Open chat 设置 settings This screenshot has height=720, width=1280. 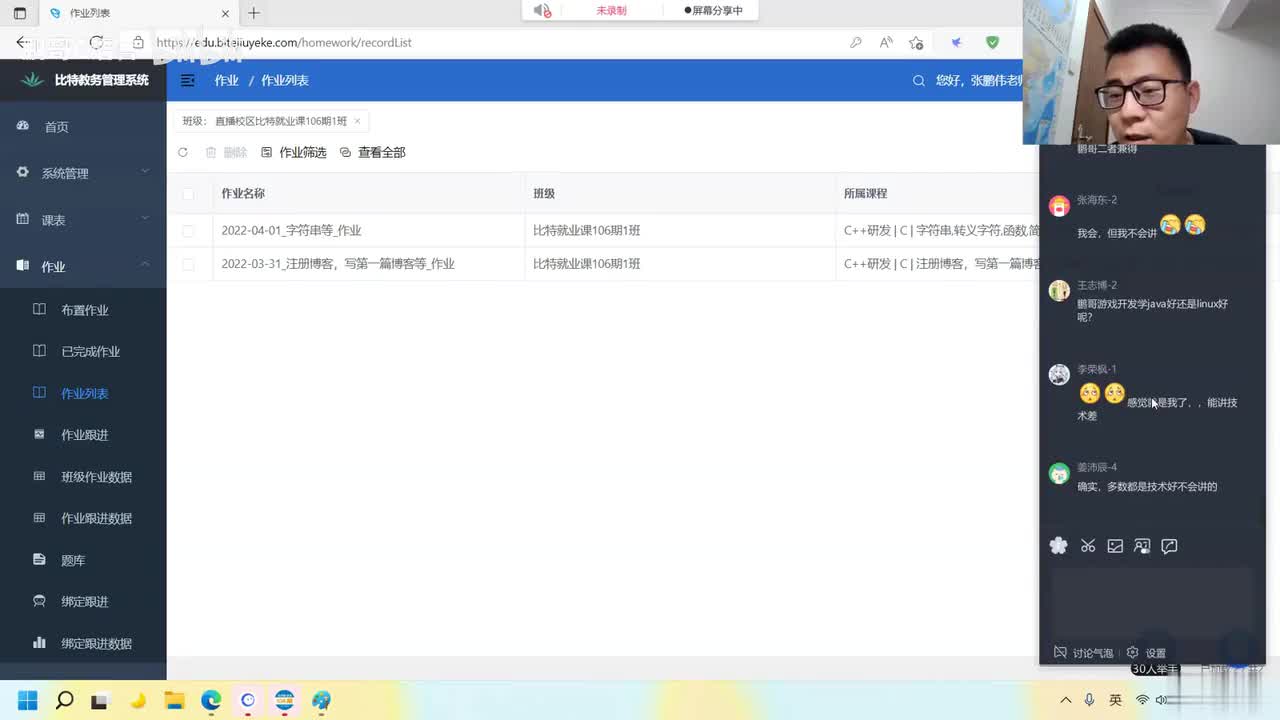[x=1146, y=653]
